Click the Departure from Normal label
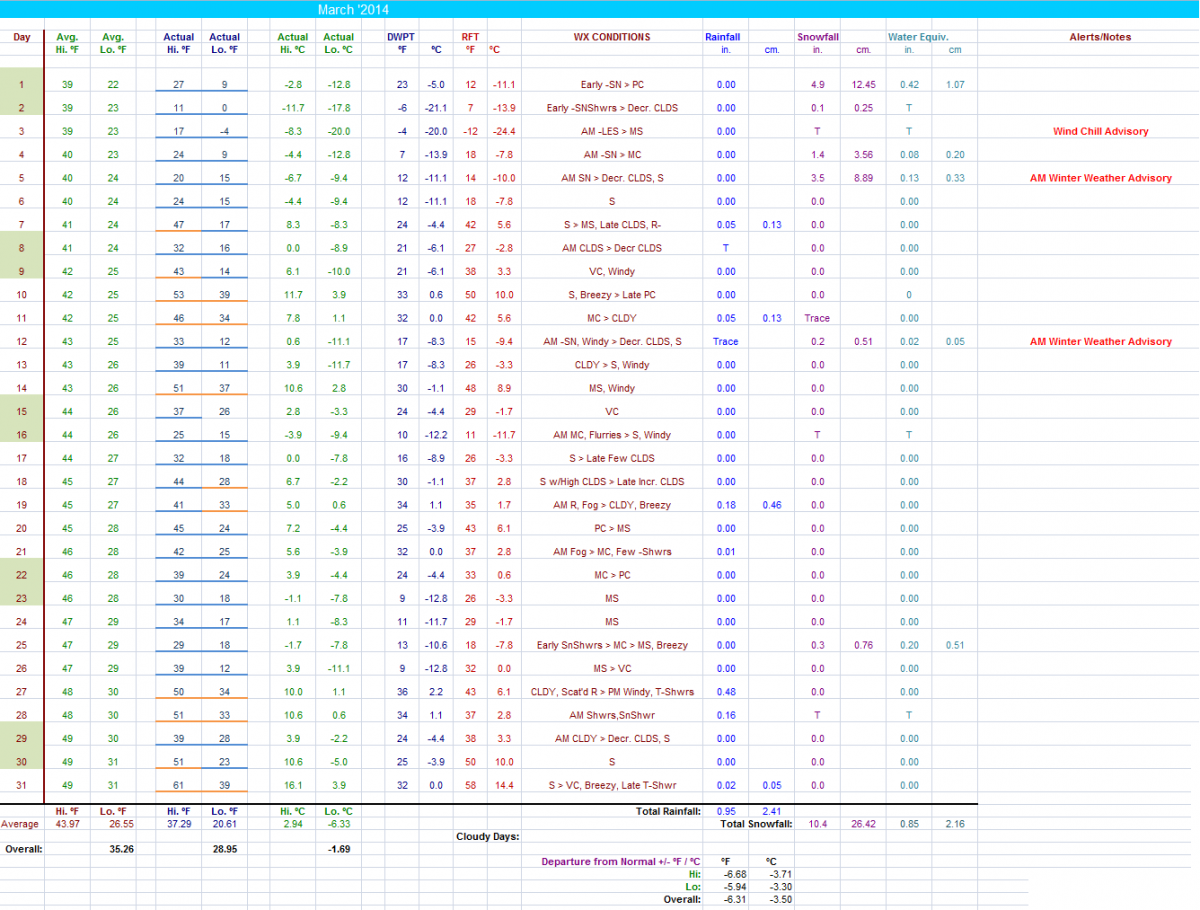1200x910 pixels. tap(621, 861)
